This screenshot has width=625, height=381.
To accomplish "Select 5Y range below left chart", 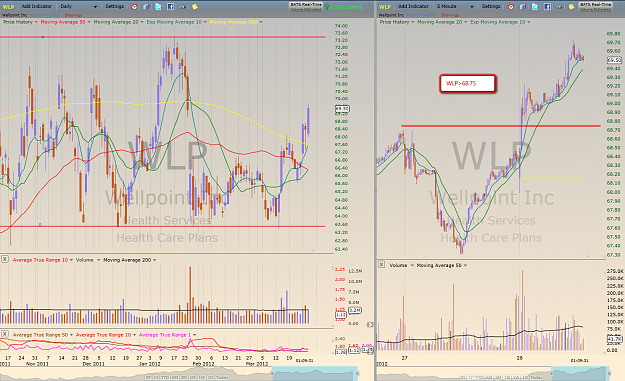I will tap(148, 377).
